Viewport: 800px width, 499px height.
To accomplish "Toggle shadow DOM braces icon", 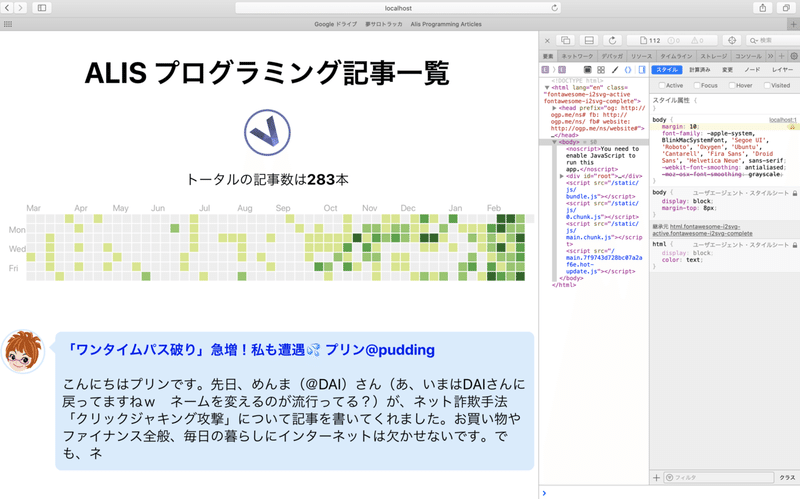I will pos(628,69).
